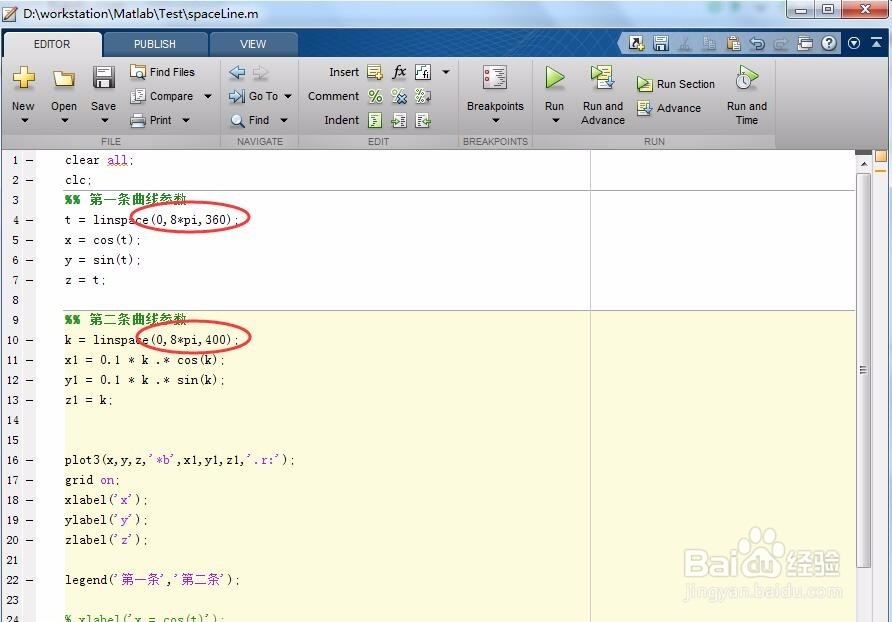Toggle breakpoint dash on line 10
Screen dimensions: 892x622
(x=30, y=340)
